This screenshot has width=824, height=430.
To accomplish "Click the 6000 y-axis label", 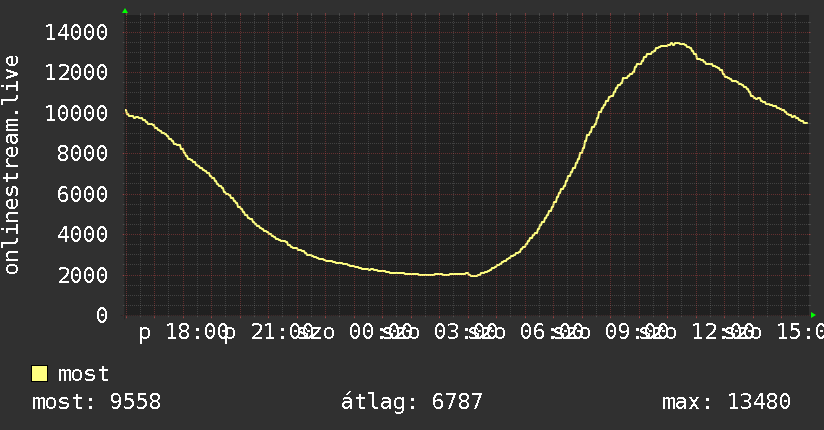I will (x=83, y=194).
